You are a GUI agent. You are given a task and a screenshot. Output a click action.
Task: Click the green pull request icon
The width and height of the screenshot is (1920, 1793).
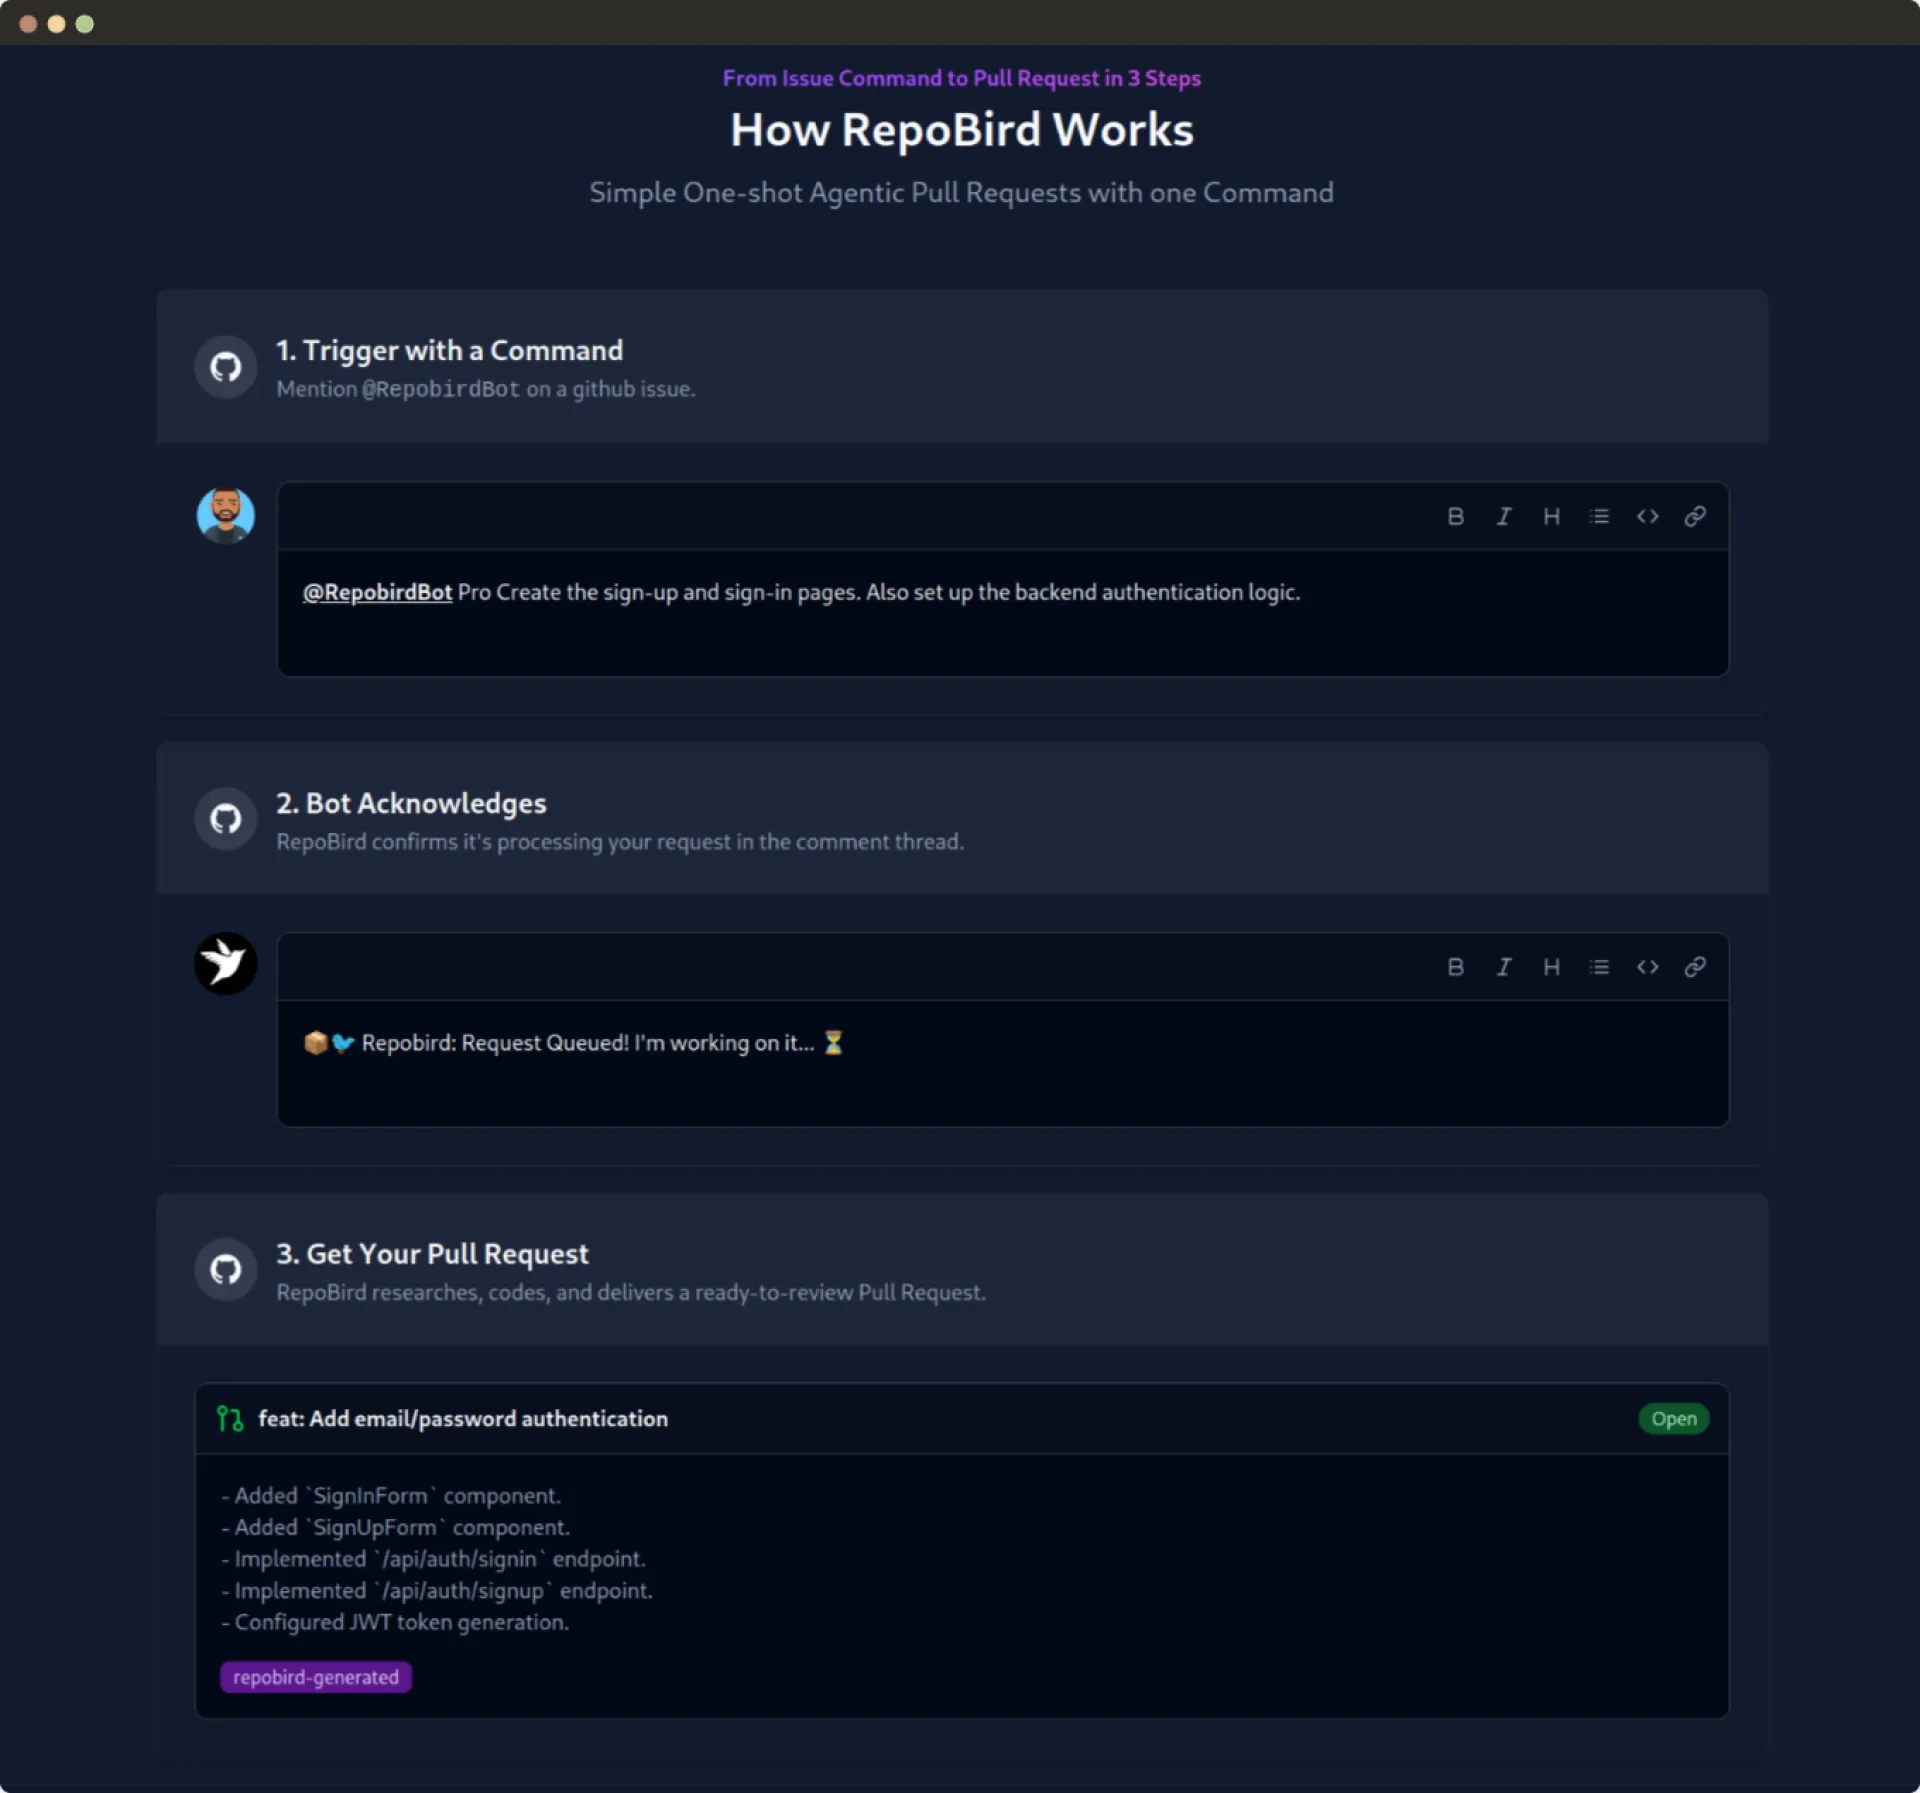[x=230, y=1419]
